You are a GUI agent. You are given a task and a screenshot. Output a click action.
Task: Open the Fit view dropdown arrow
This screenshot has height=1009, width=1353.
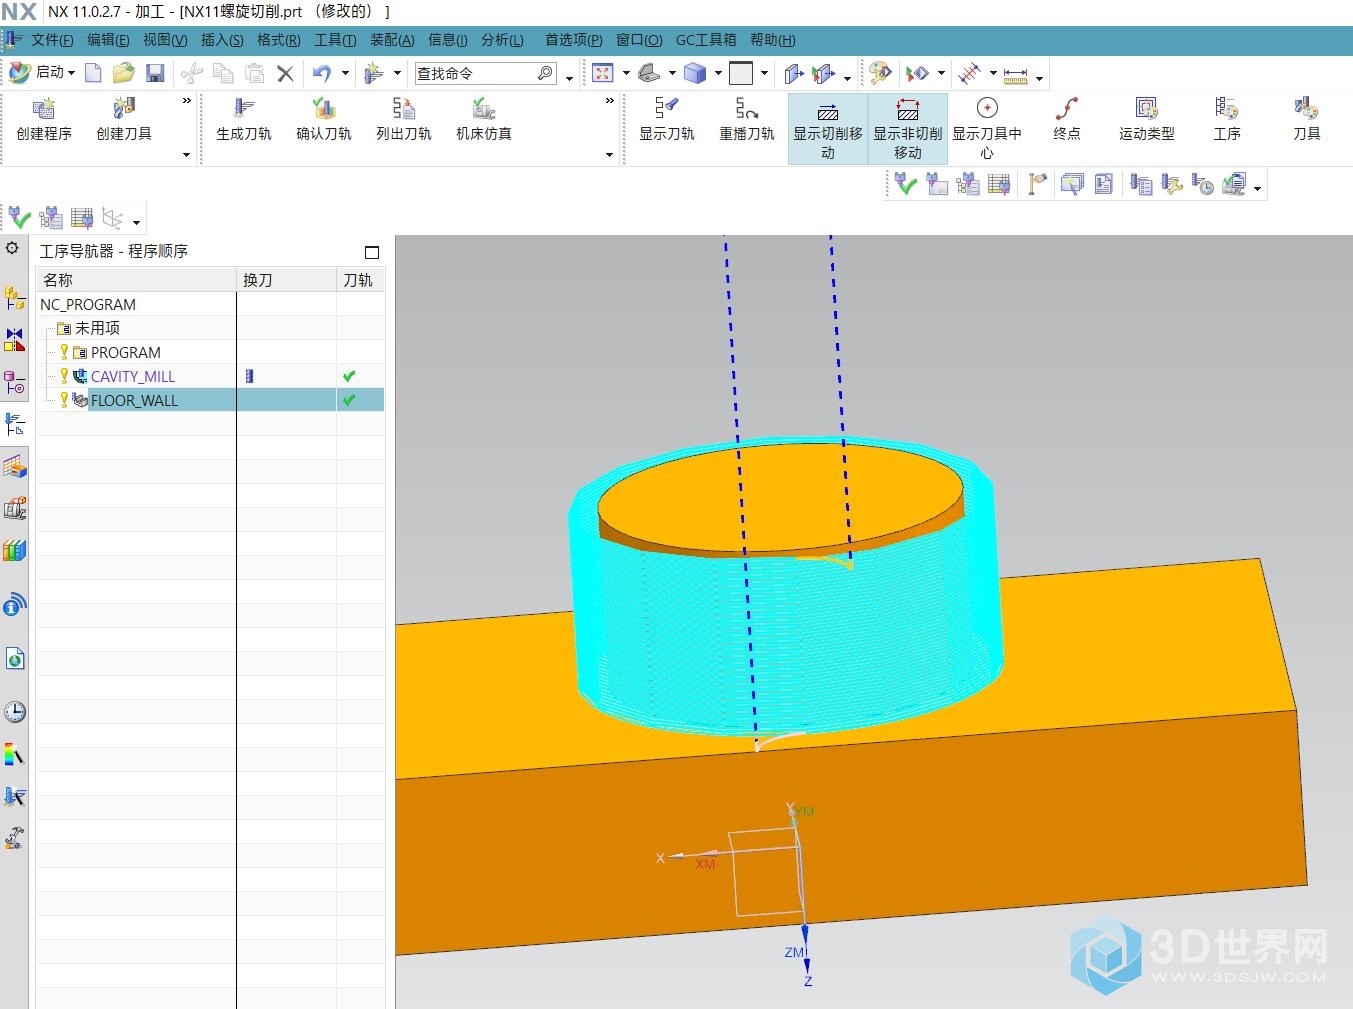pyautogui.click(x=626, y=73)
